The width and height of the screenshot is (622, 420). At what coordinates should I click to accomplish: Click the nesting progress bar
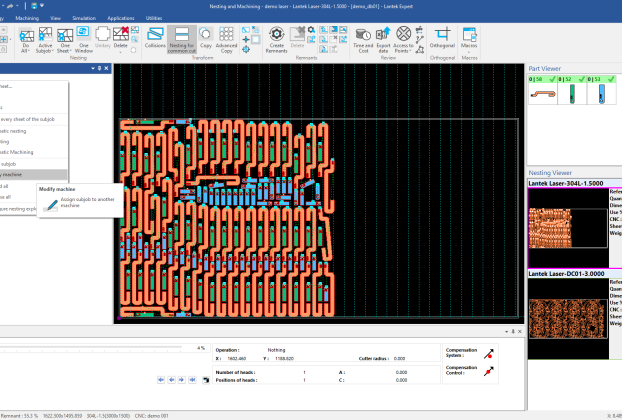[x=100, y=348]
